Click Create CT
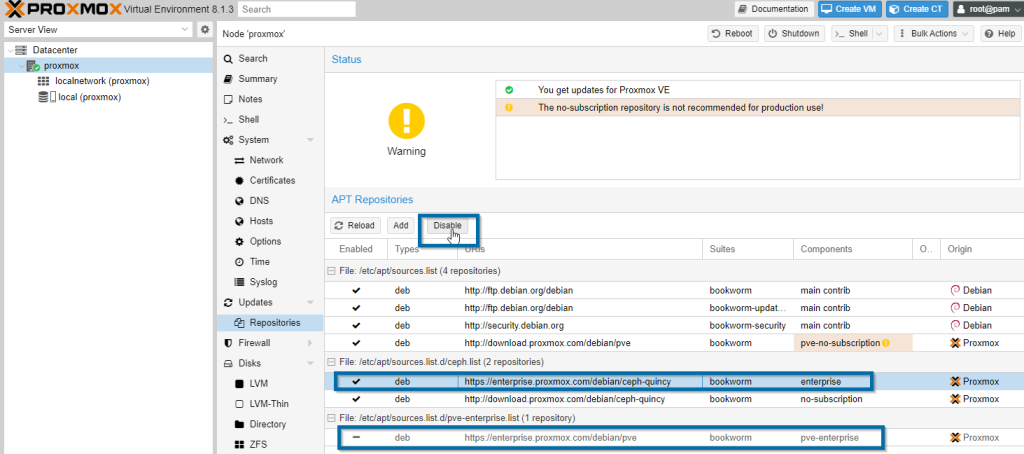The width and height of the screenshot is (1024, 454). (917, 9)
